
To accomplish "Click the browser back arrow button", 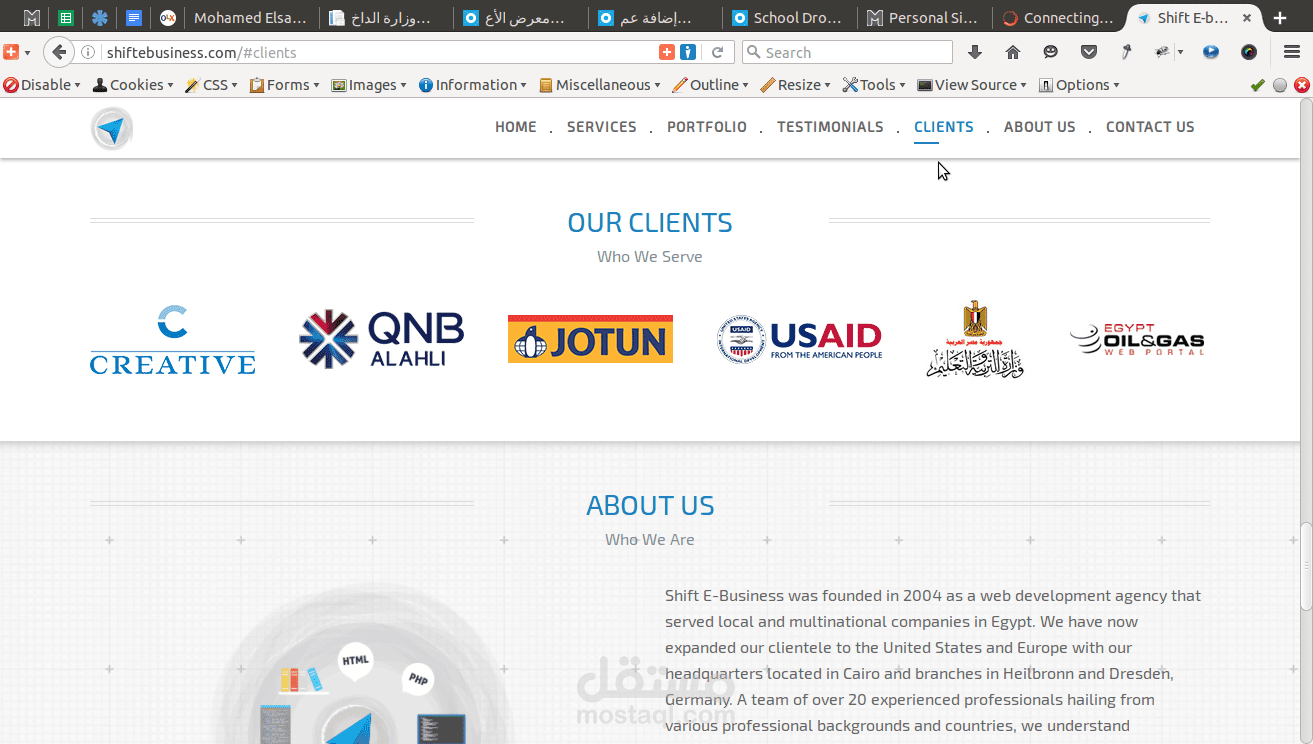I will tap(59, 52).
